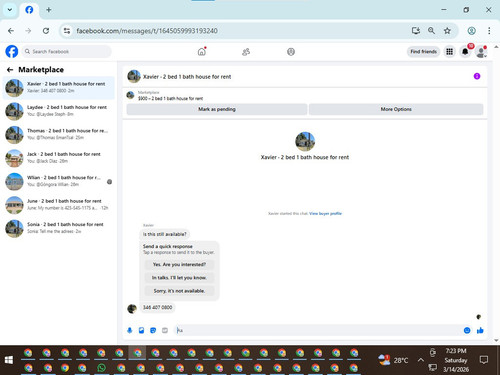
Task: Open WhatsApp from the taskbar
Action: [101, 368]
